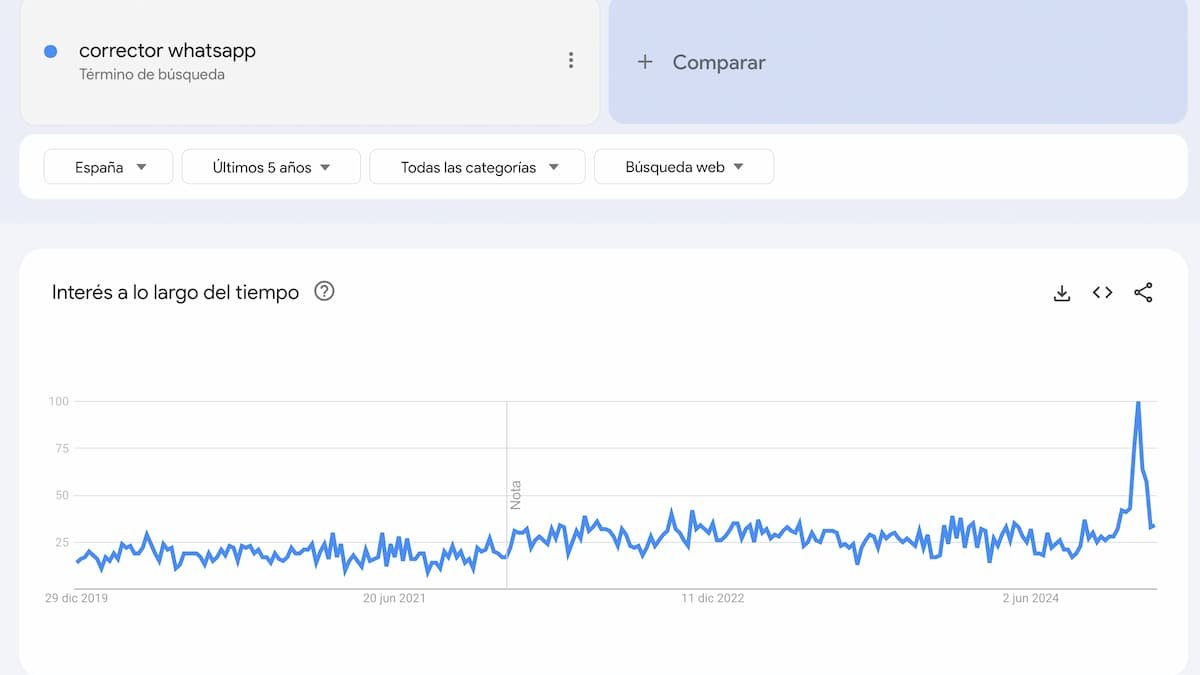Click the blue dot beside corrector whatsapp
Image resolution: width=1200 pixels, height=675 pixels.
pos(50,52)
